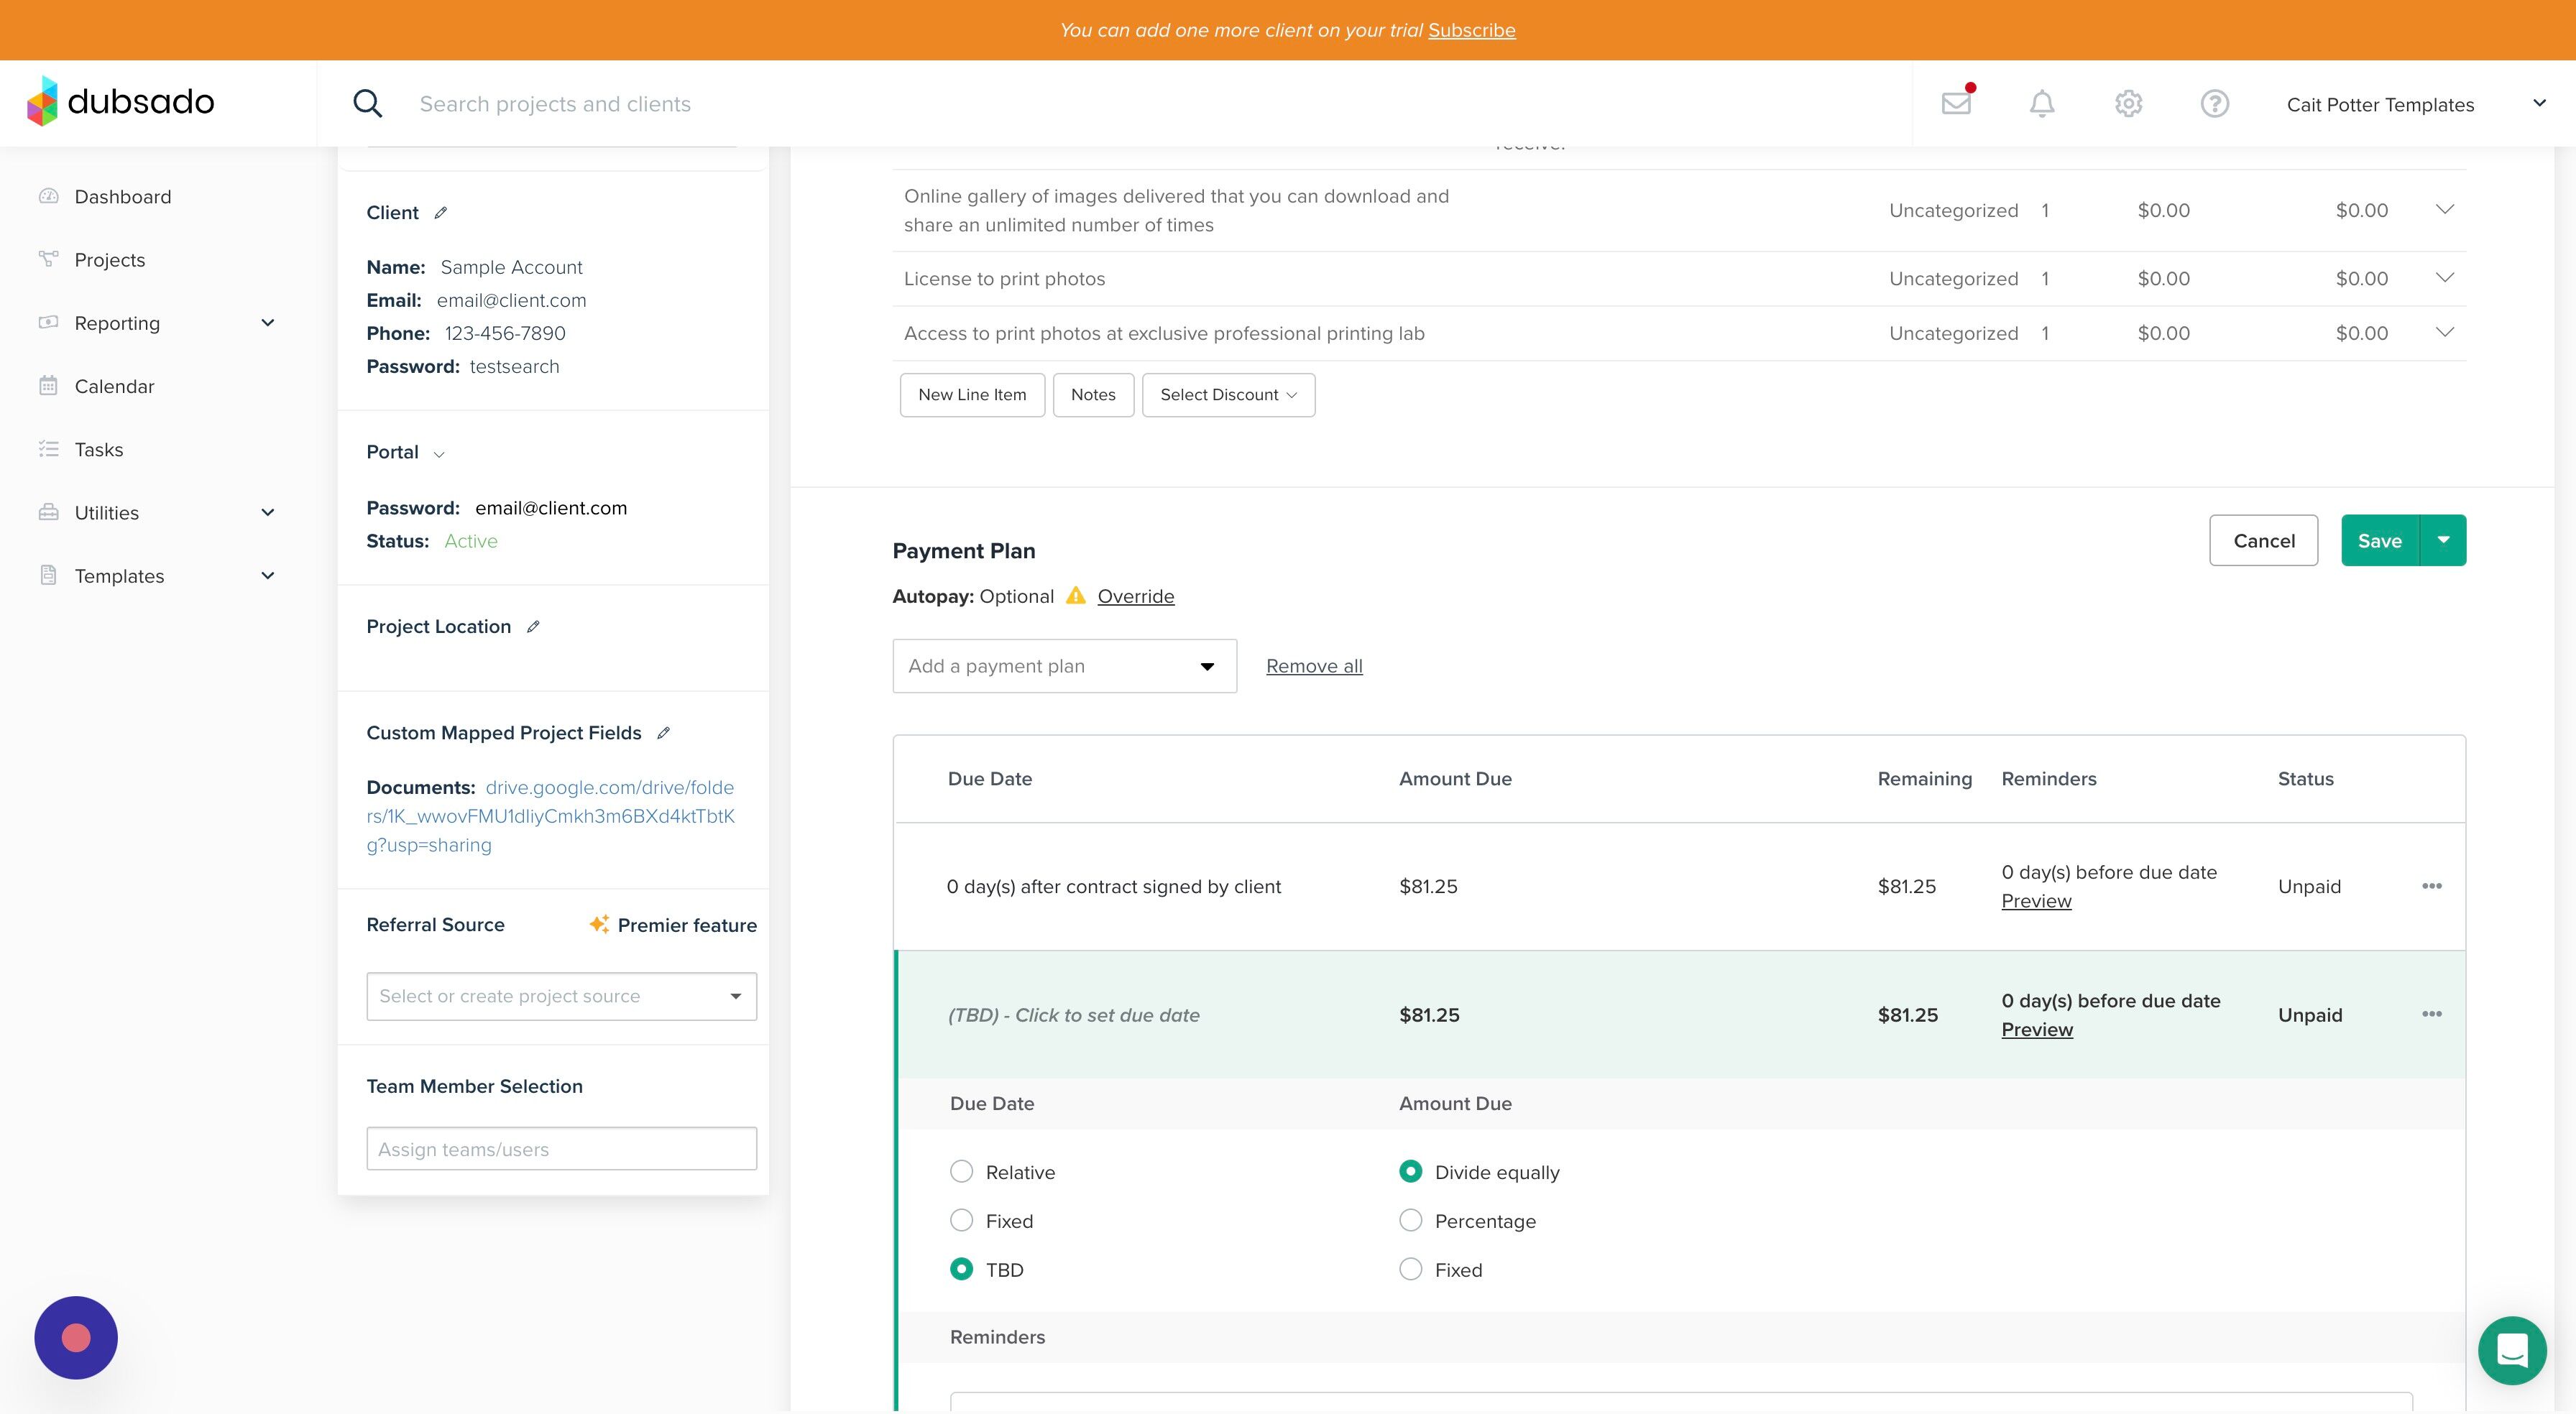2576x1414 pixels.
Task: Click the Assign teams/users field
Action: point(561,1149)
